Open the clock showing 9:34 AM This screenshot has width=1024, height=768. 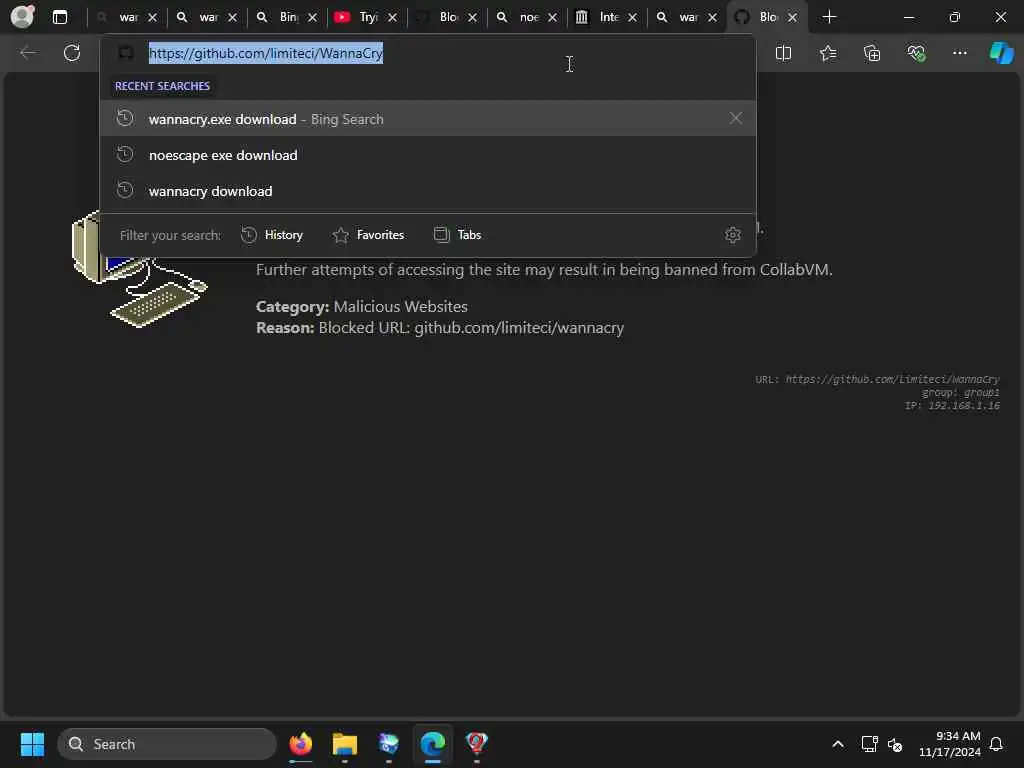(x=950, y=744)
